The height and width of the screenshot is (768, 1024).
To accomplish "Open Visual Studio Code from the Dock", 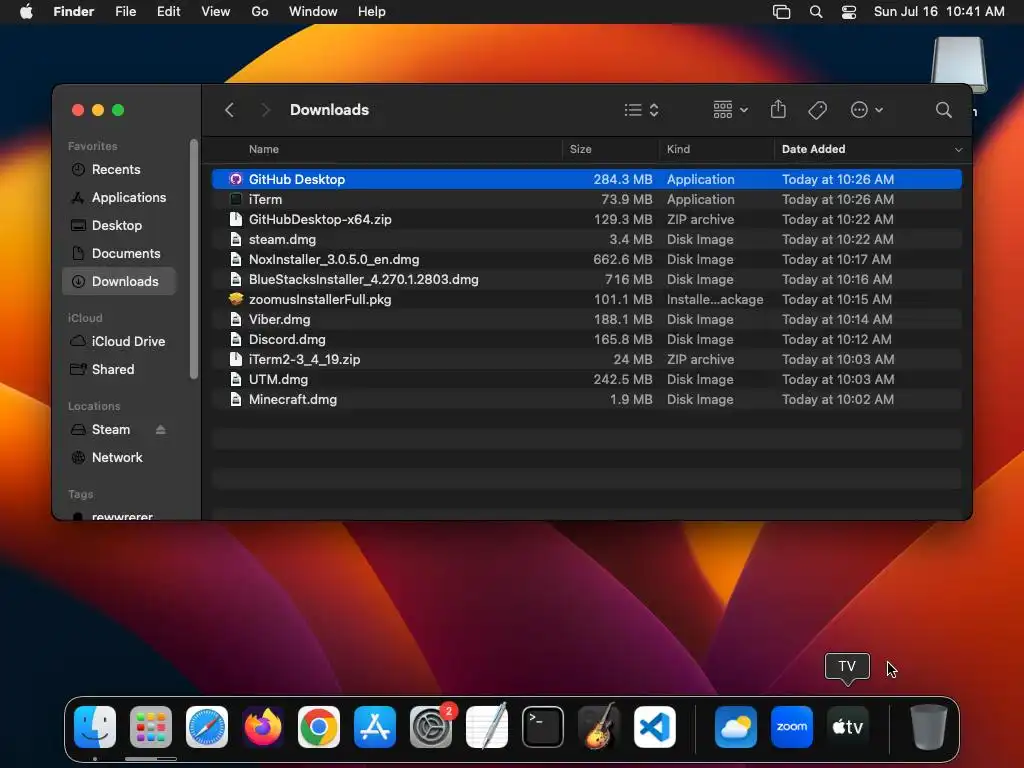I will [x=655, y=727].
